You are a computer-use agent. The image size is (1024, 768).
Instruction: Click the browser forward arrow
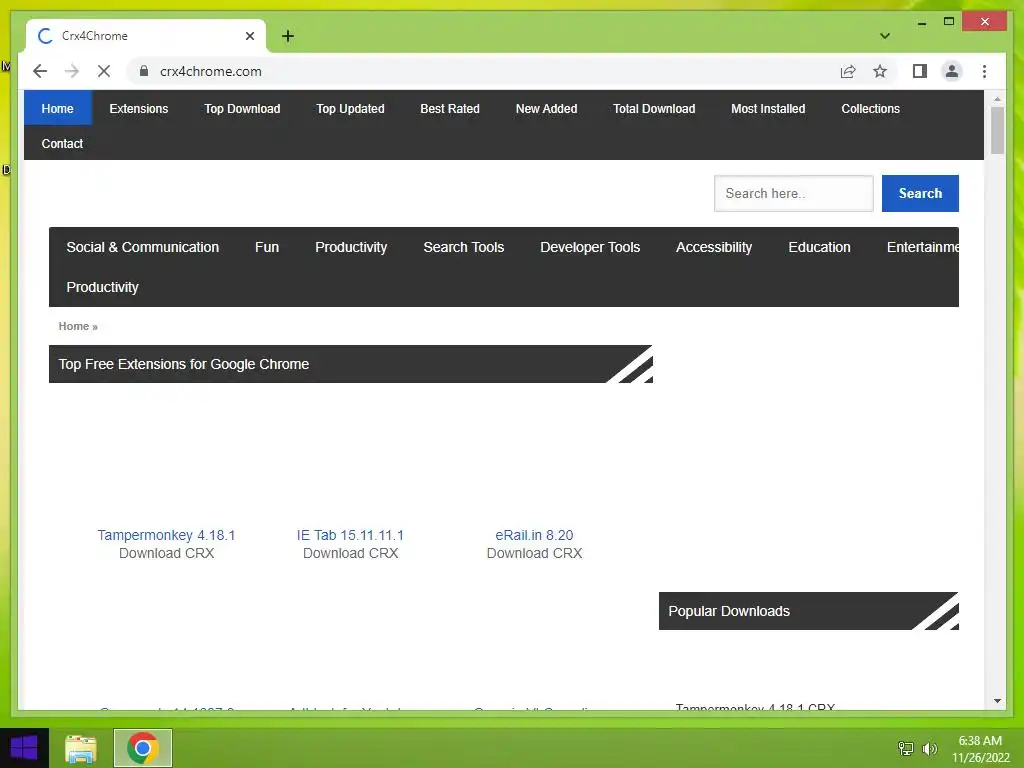[72, 71]
